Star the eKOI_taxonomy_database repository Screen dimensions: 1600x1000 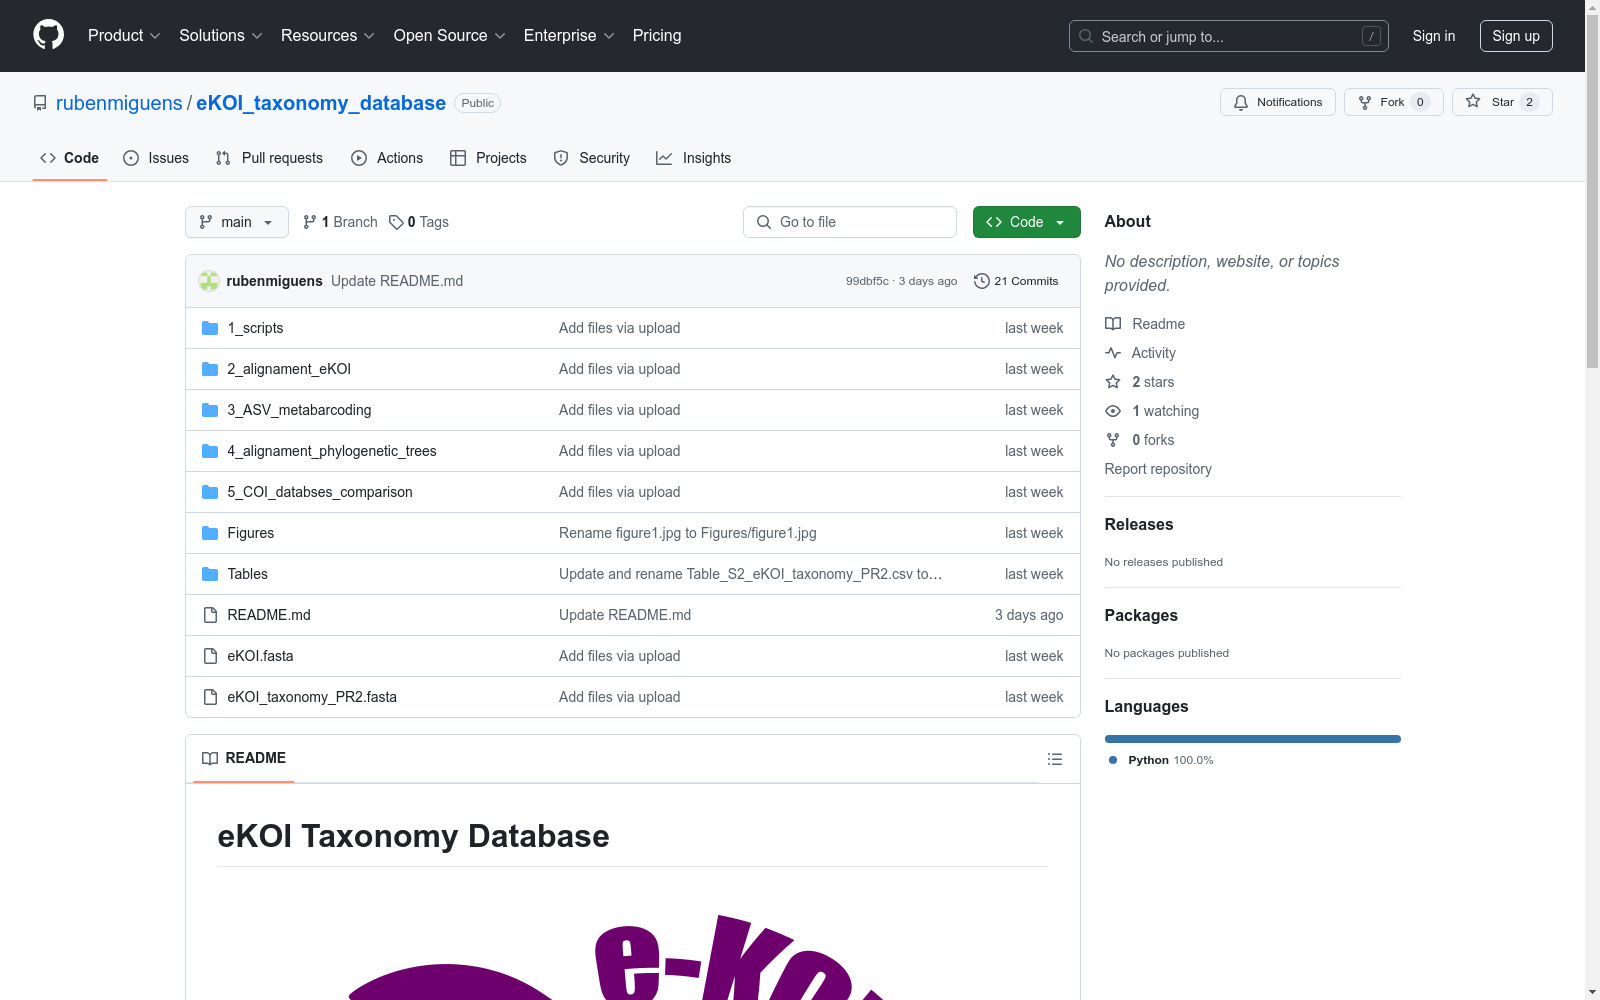click(x=1501, y=102)
